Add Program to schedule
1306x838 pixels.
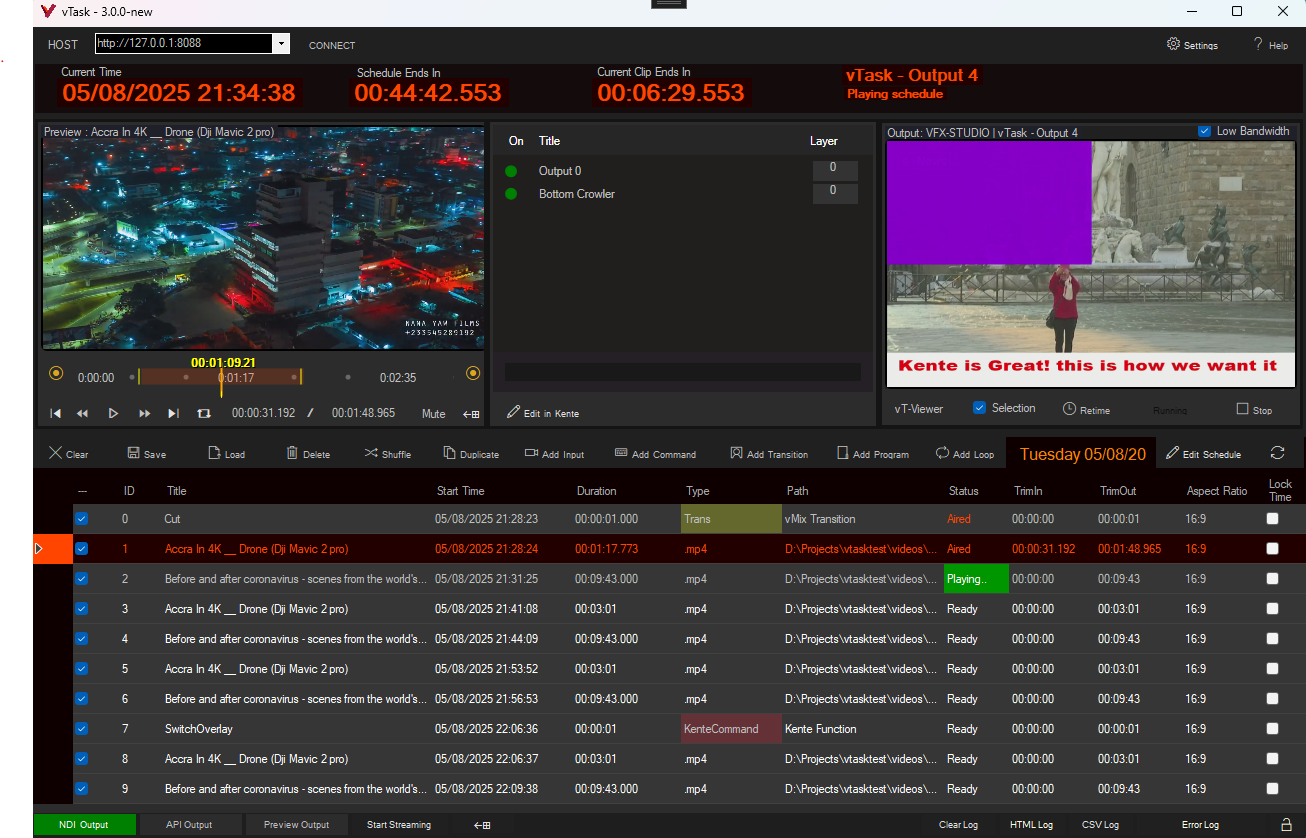(872, 454)
